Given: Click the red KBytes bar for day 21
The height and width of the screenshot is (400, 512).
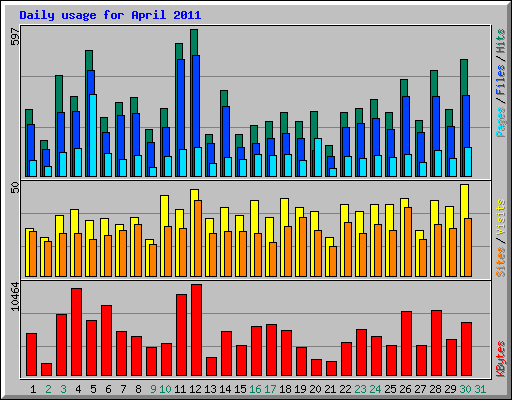Looking at the screenshot, I should click(x=331, y=369).
